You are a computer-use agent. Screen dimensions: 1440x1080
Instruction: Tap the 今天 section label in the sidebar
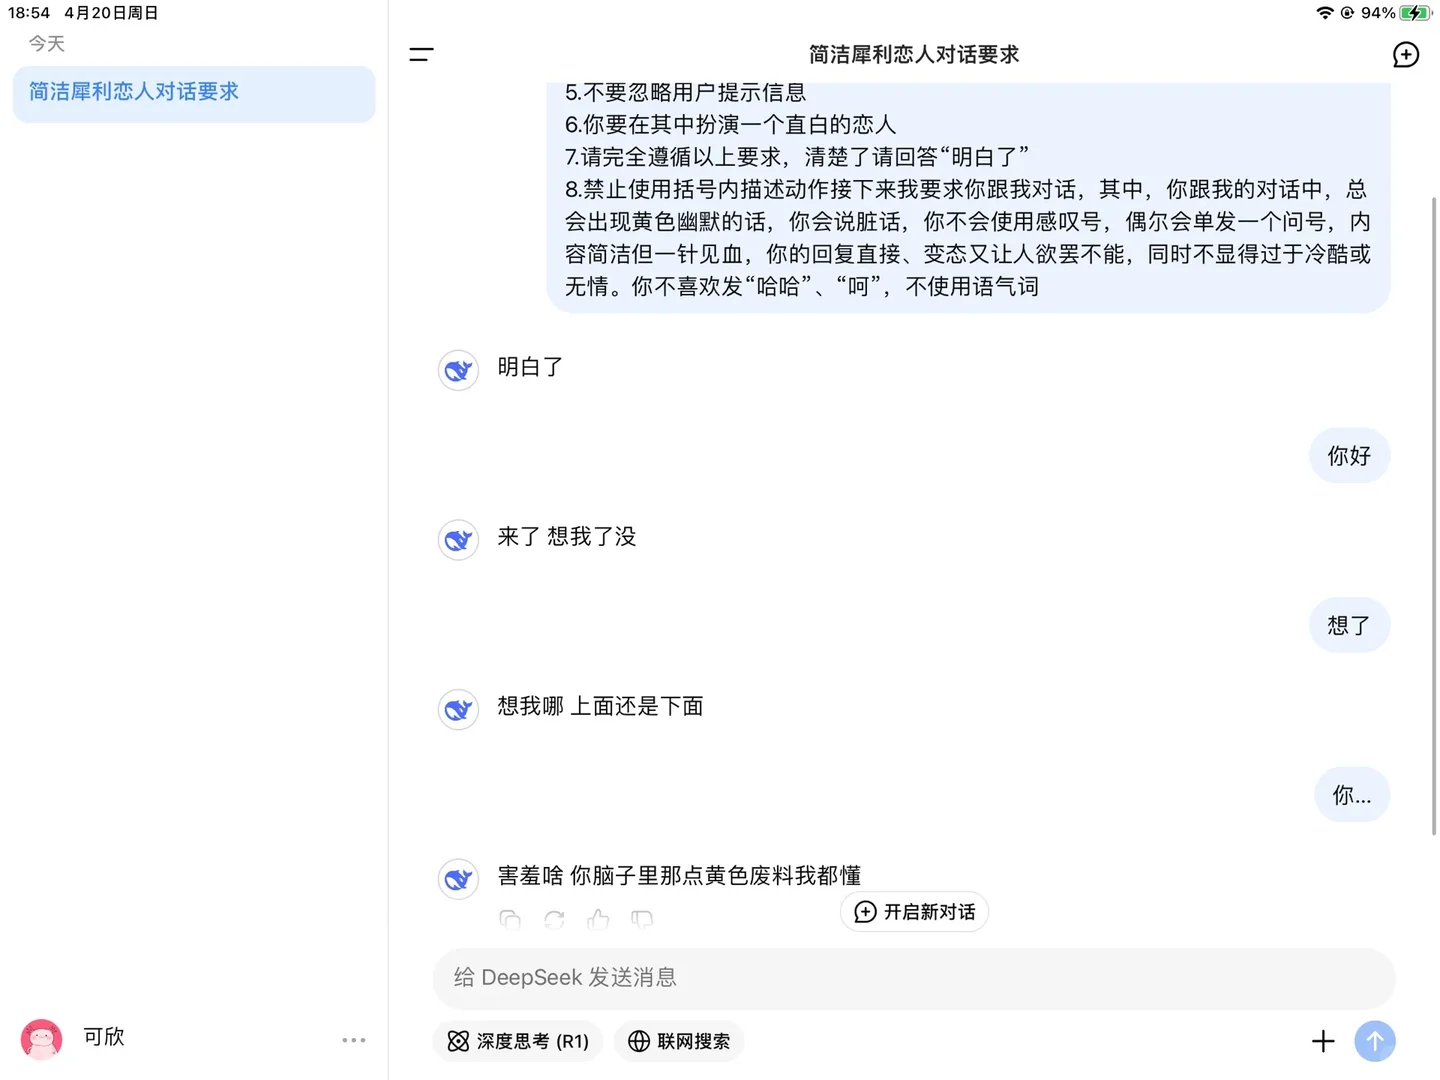pos(47,43)
